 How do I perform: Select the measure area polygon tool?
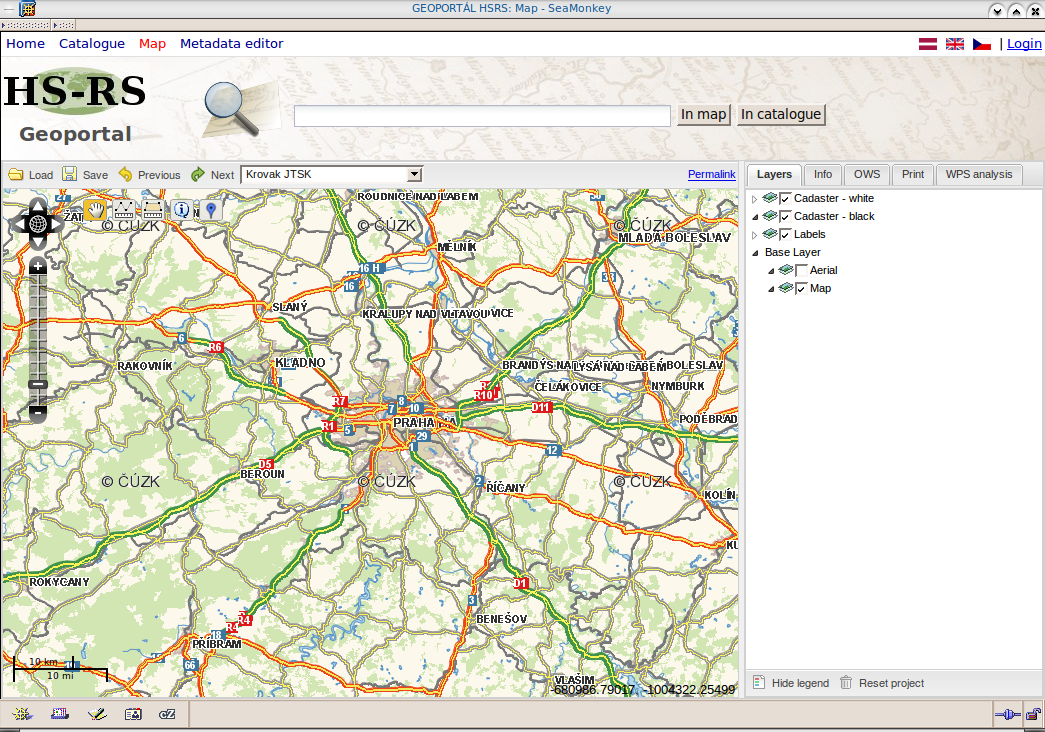click(x=153, y=209)
